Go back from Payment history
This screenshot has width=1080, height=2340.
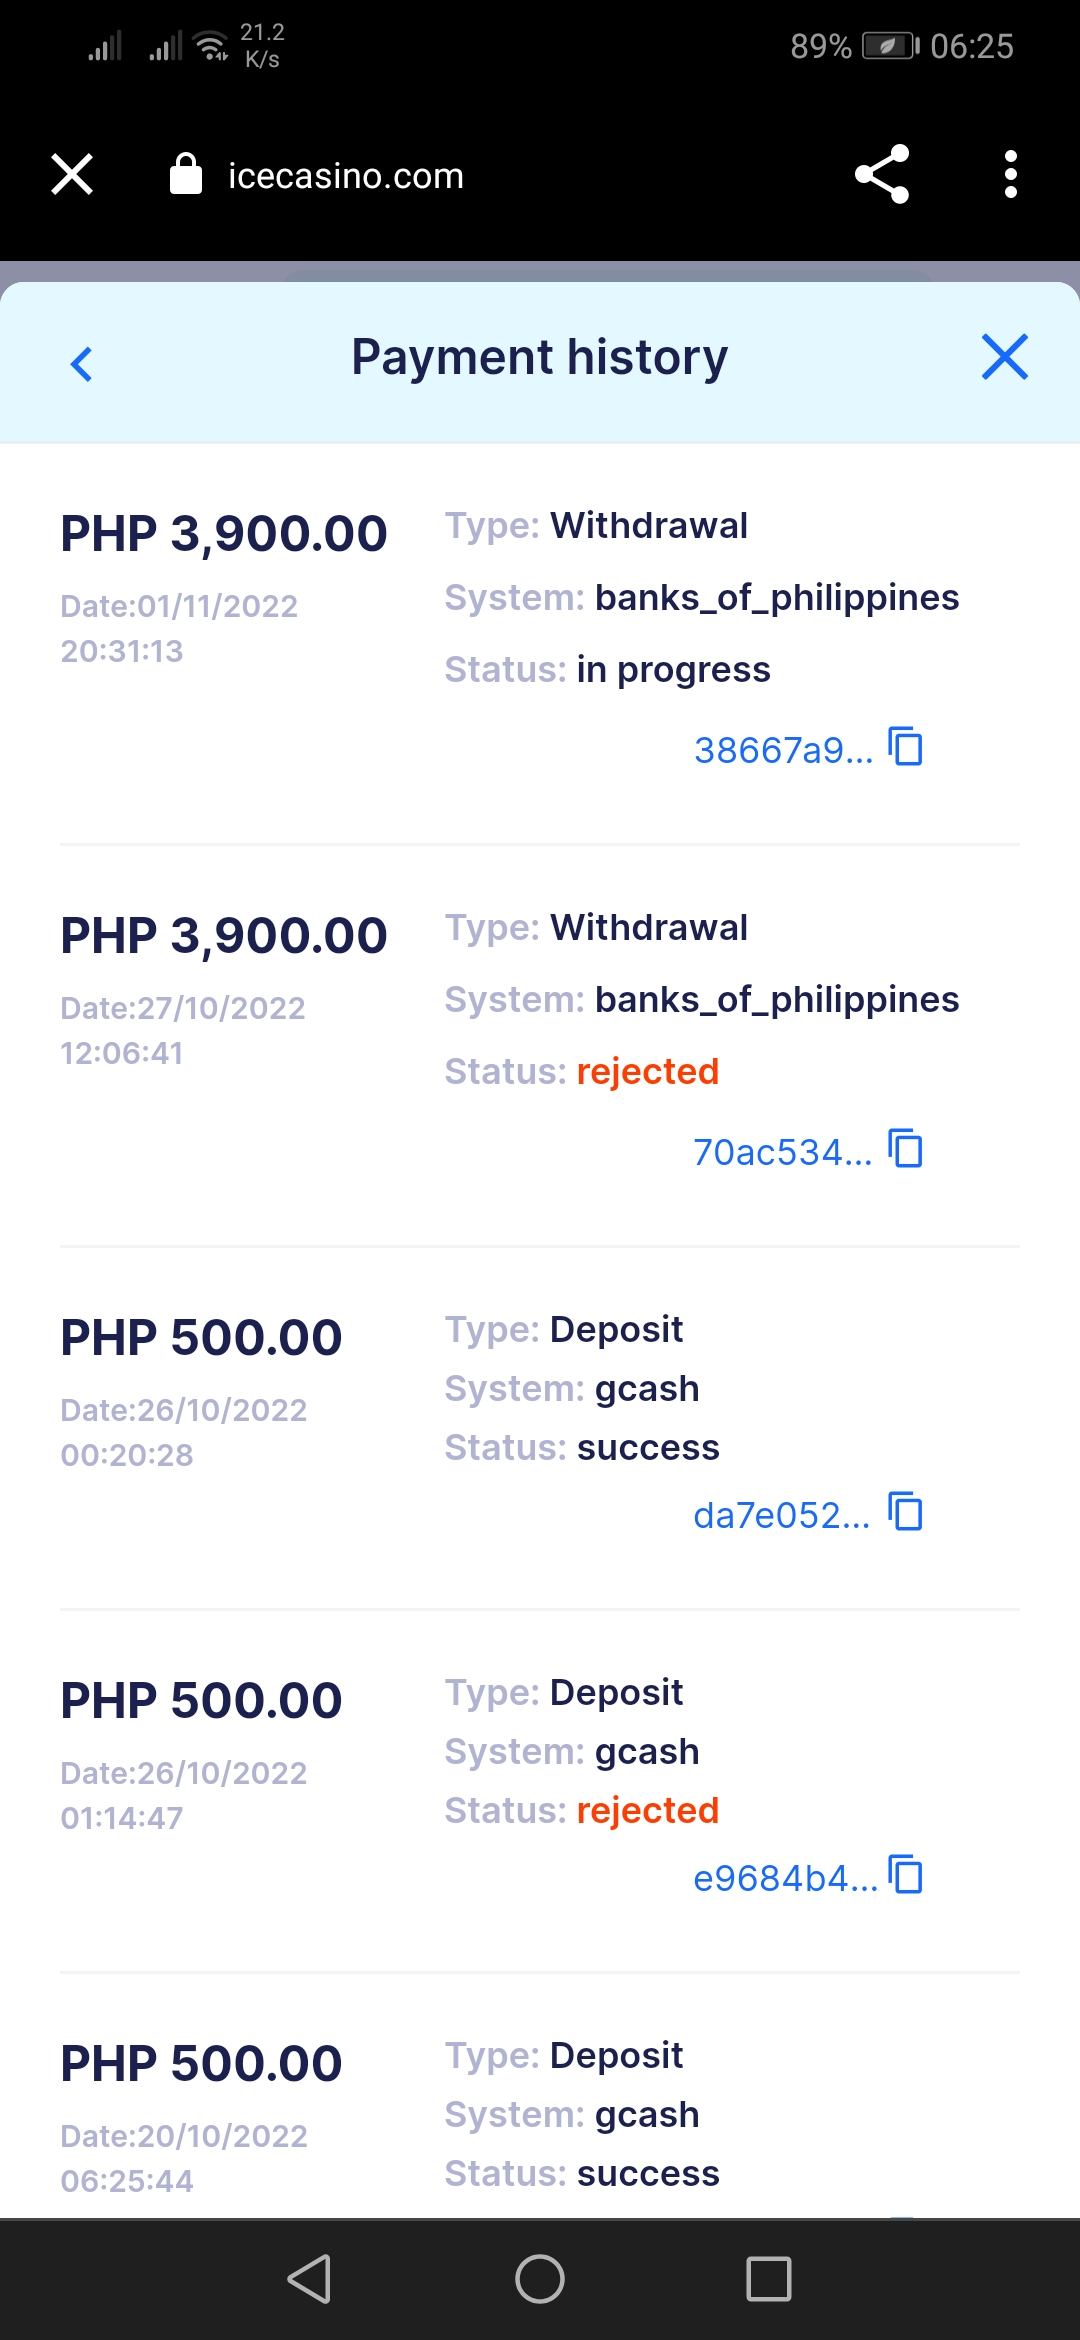82,363
